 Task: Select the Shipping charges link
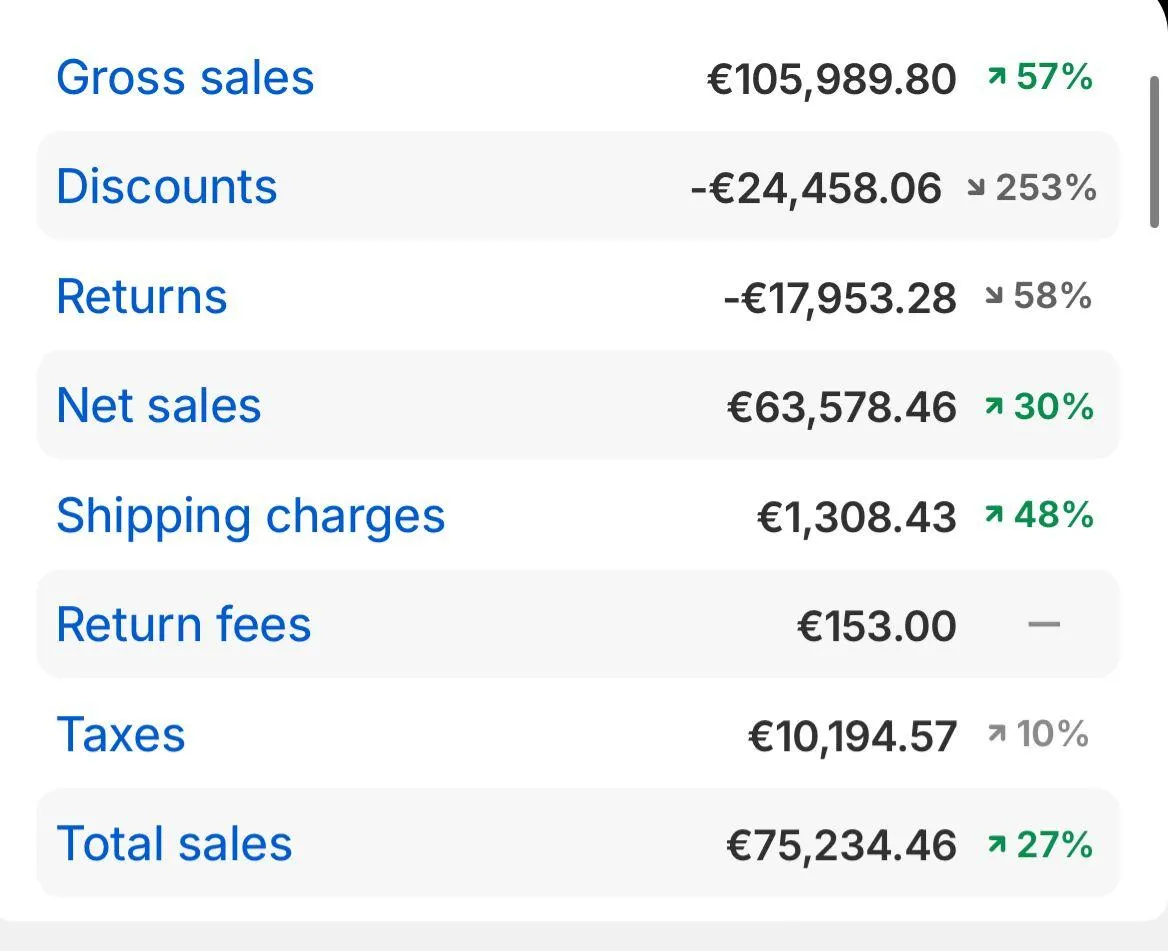[250, 516]
